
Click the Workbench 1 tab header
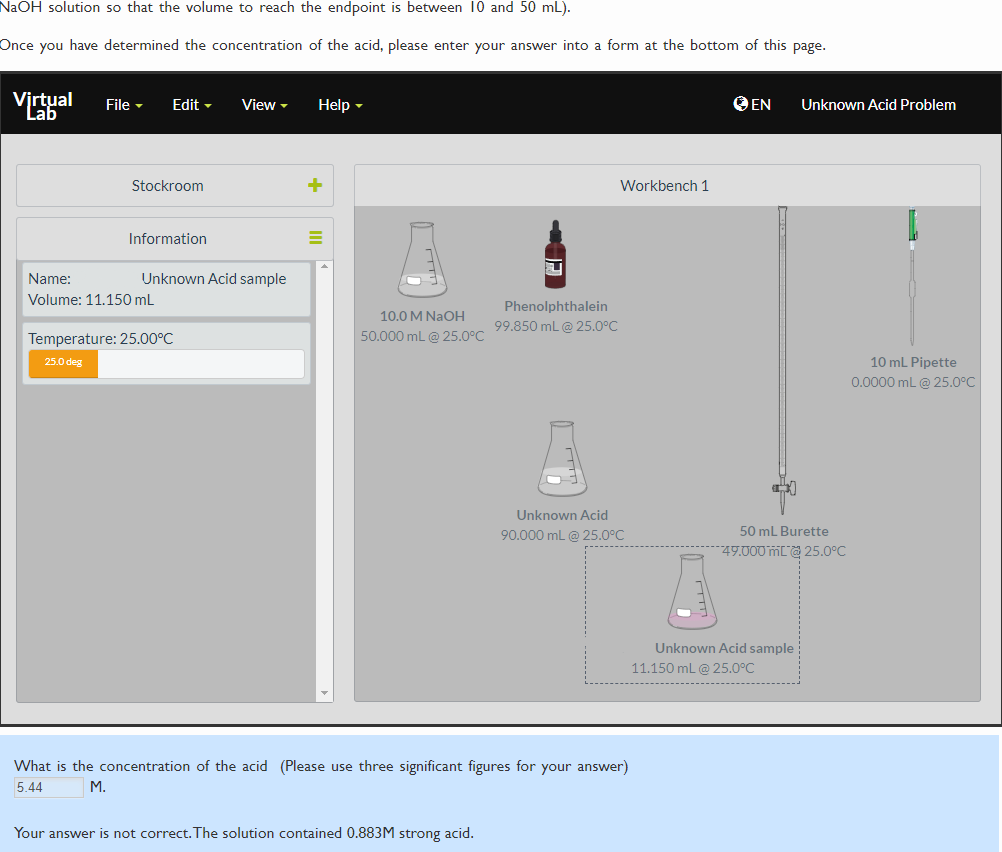[x=667, y=185]
